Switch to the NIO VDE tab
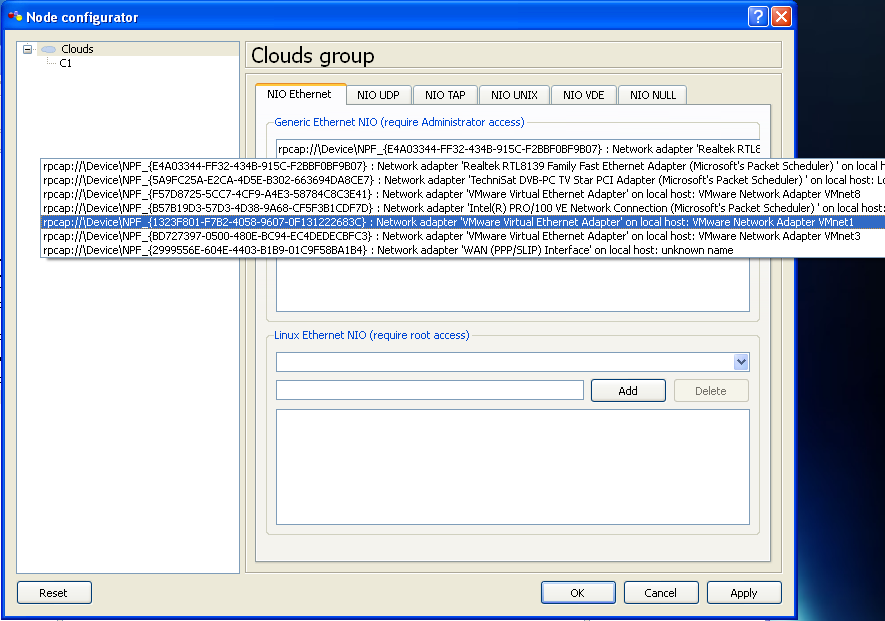Screen dimensions: 885x621 point(584,95)
